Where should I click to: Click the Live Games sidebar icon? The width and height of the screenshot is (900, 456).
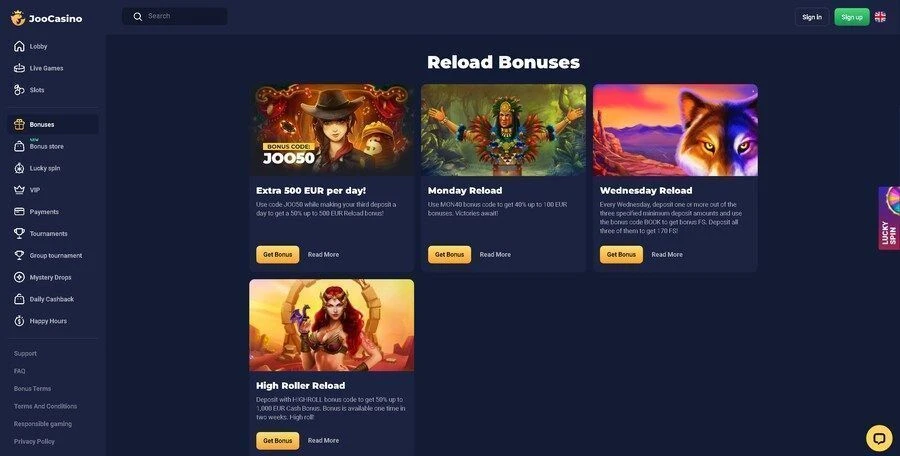point(19,68)
